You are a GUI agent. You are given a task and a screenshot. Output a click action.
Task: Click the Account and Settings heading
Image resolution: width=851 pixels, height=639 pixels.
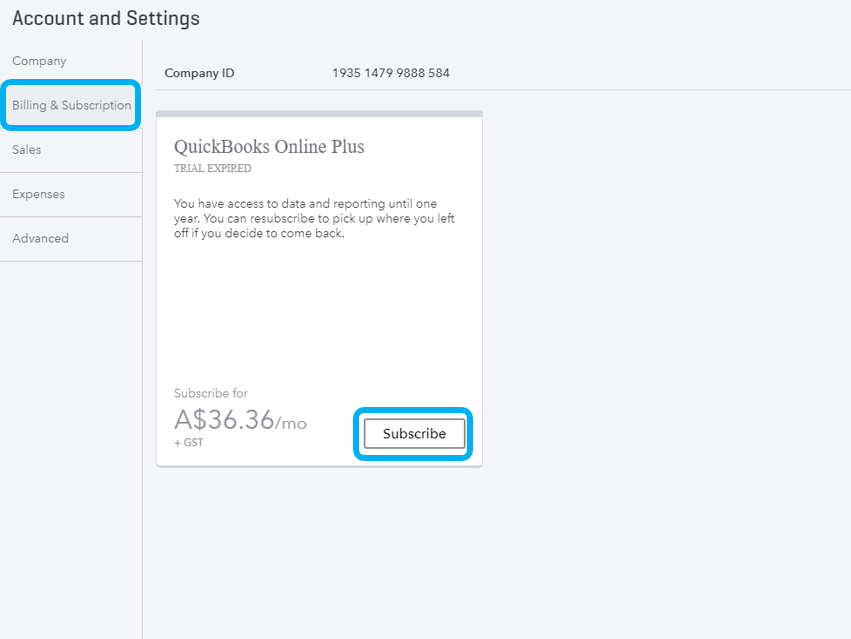pos(106,18)
